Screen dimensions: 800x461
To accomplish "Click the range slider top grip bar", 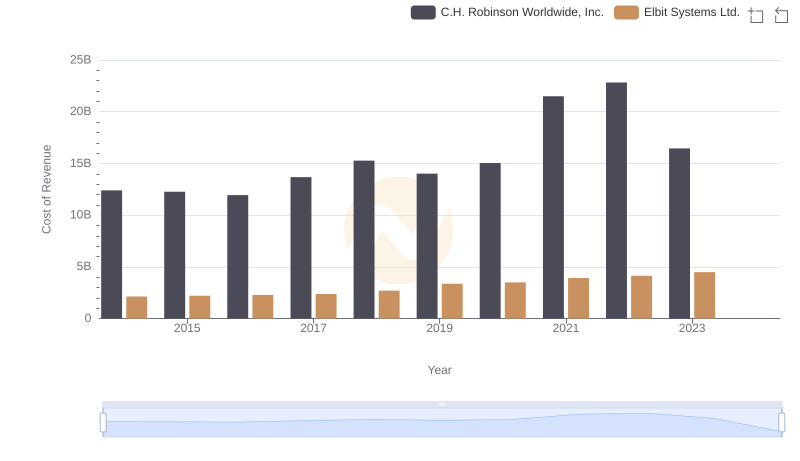I will pos(442,404).
